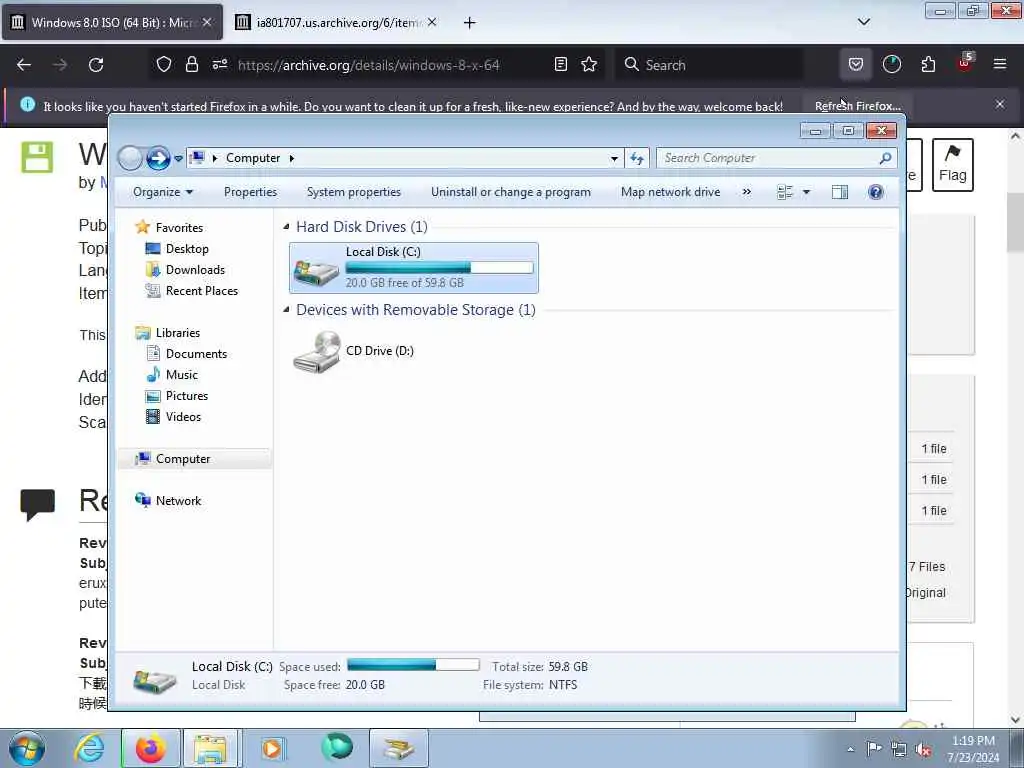Click the Explorer back navigation button
Screen dimensions: 1024x768
point(130,158)
